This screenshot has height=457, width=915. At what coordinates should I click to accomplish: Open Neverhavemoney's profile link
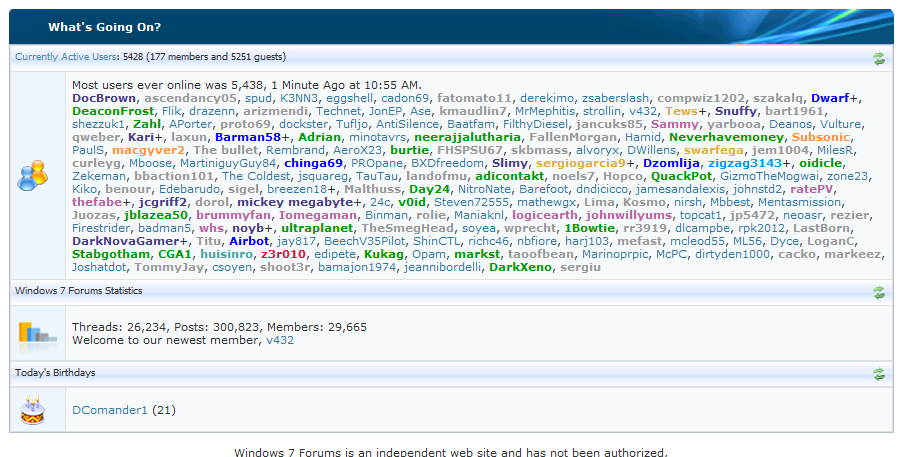coord(726,137)
